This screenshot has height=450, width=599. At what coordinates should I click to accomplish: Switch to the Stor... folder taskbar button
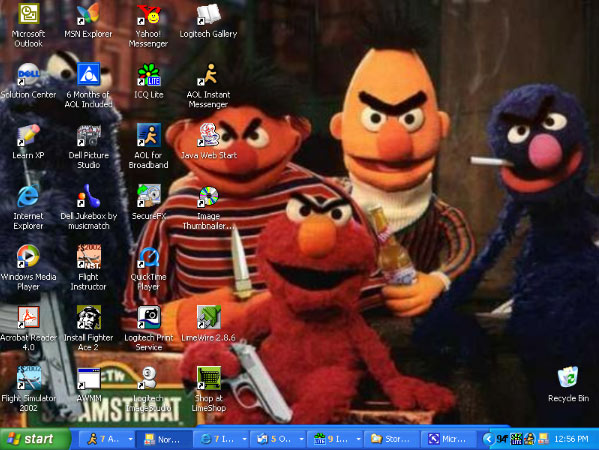point(391,439)
